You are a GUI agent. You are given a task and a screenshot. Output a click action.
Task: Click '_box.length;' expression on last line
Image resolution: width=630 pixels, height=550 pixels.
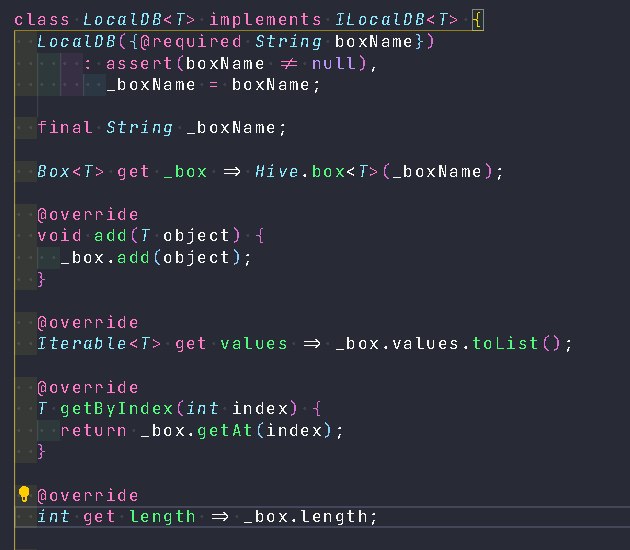pos(310,517)
